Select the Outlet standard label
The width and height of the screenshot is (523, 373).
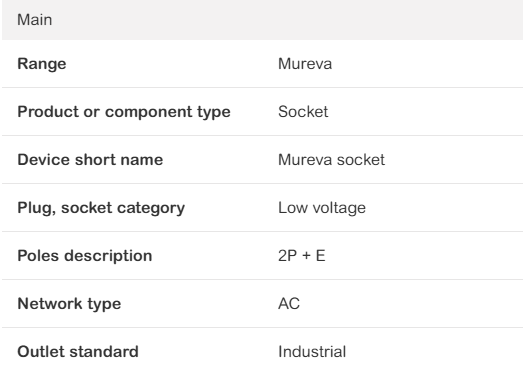78,352
